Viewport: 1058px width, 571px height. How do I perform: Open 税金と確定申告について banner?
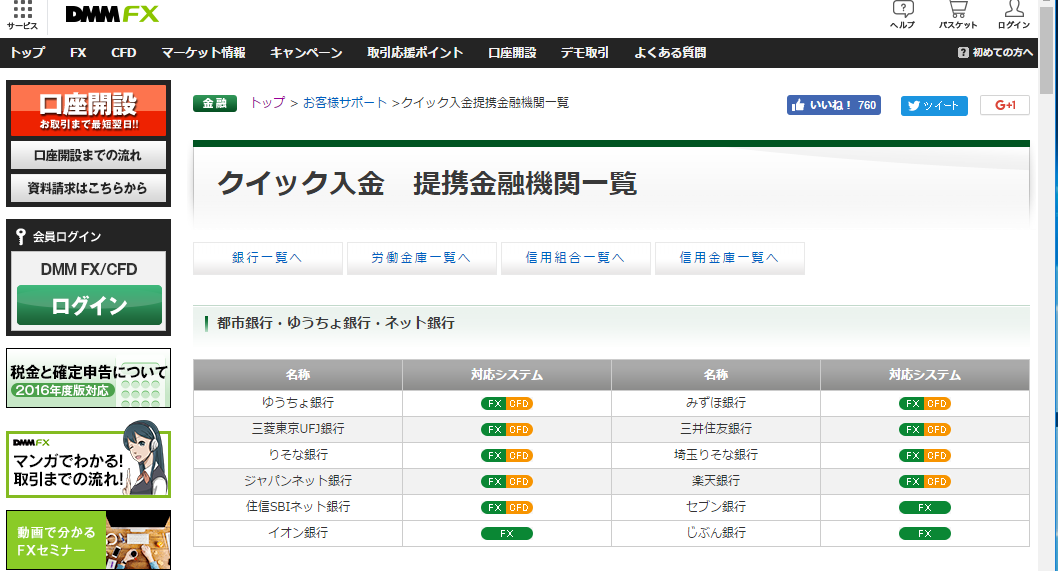88,378
